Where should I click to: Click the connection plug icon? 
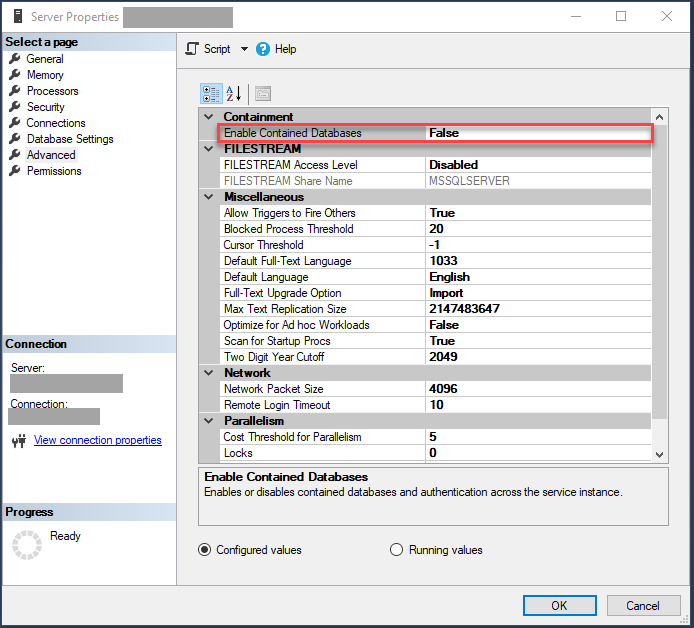click(19, 440)
